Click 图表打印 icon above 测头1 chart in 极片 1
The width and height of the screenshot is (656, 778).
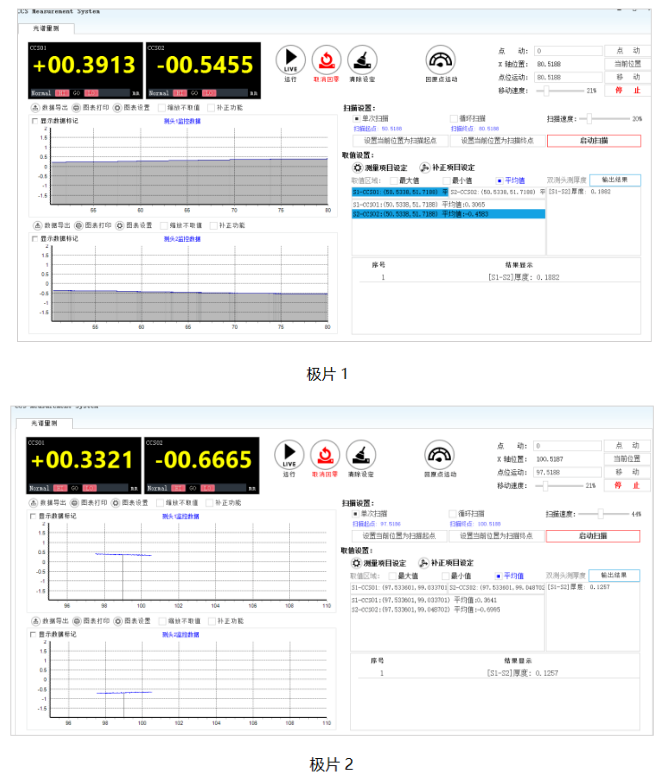(x=76, y=108)
